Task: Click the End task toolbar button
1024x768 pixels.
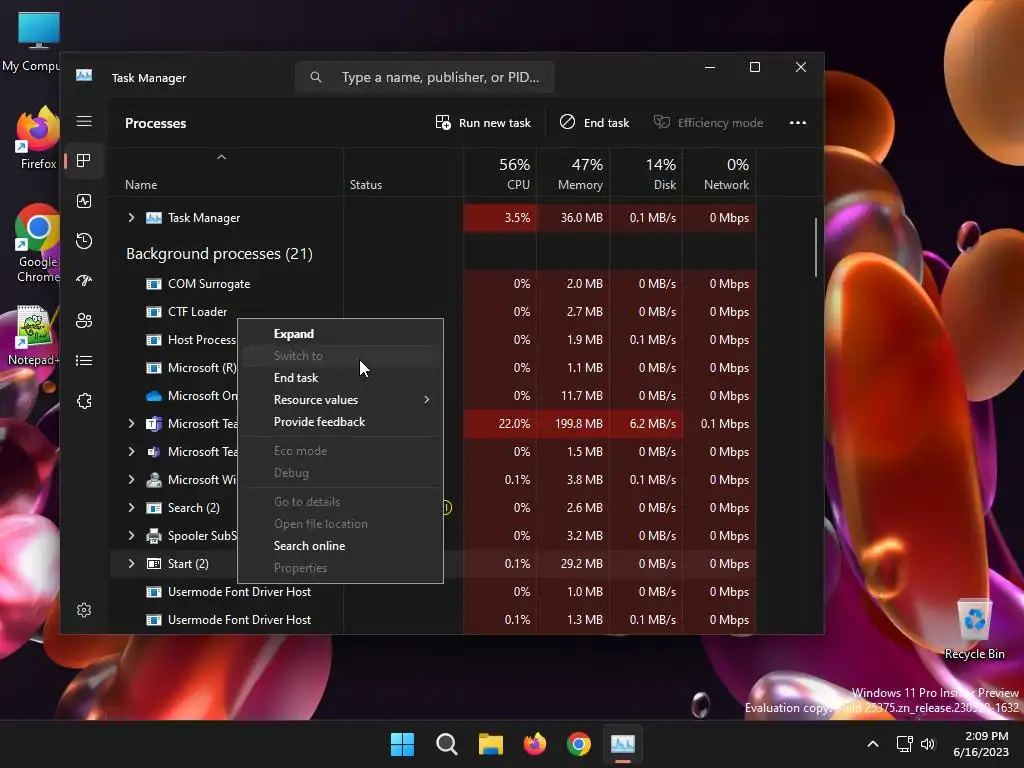Action: pos(594,123)
